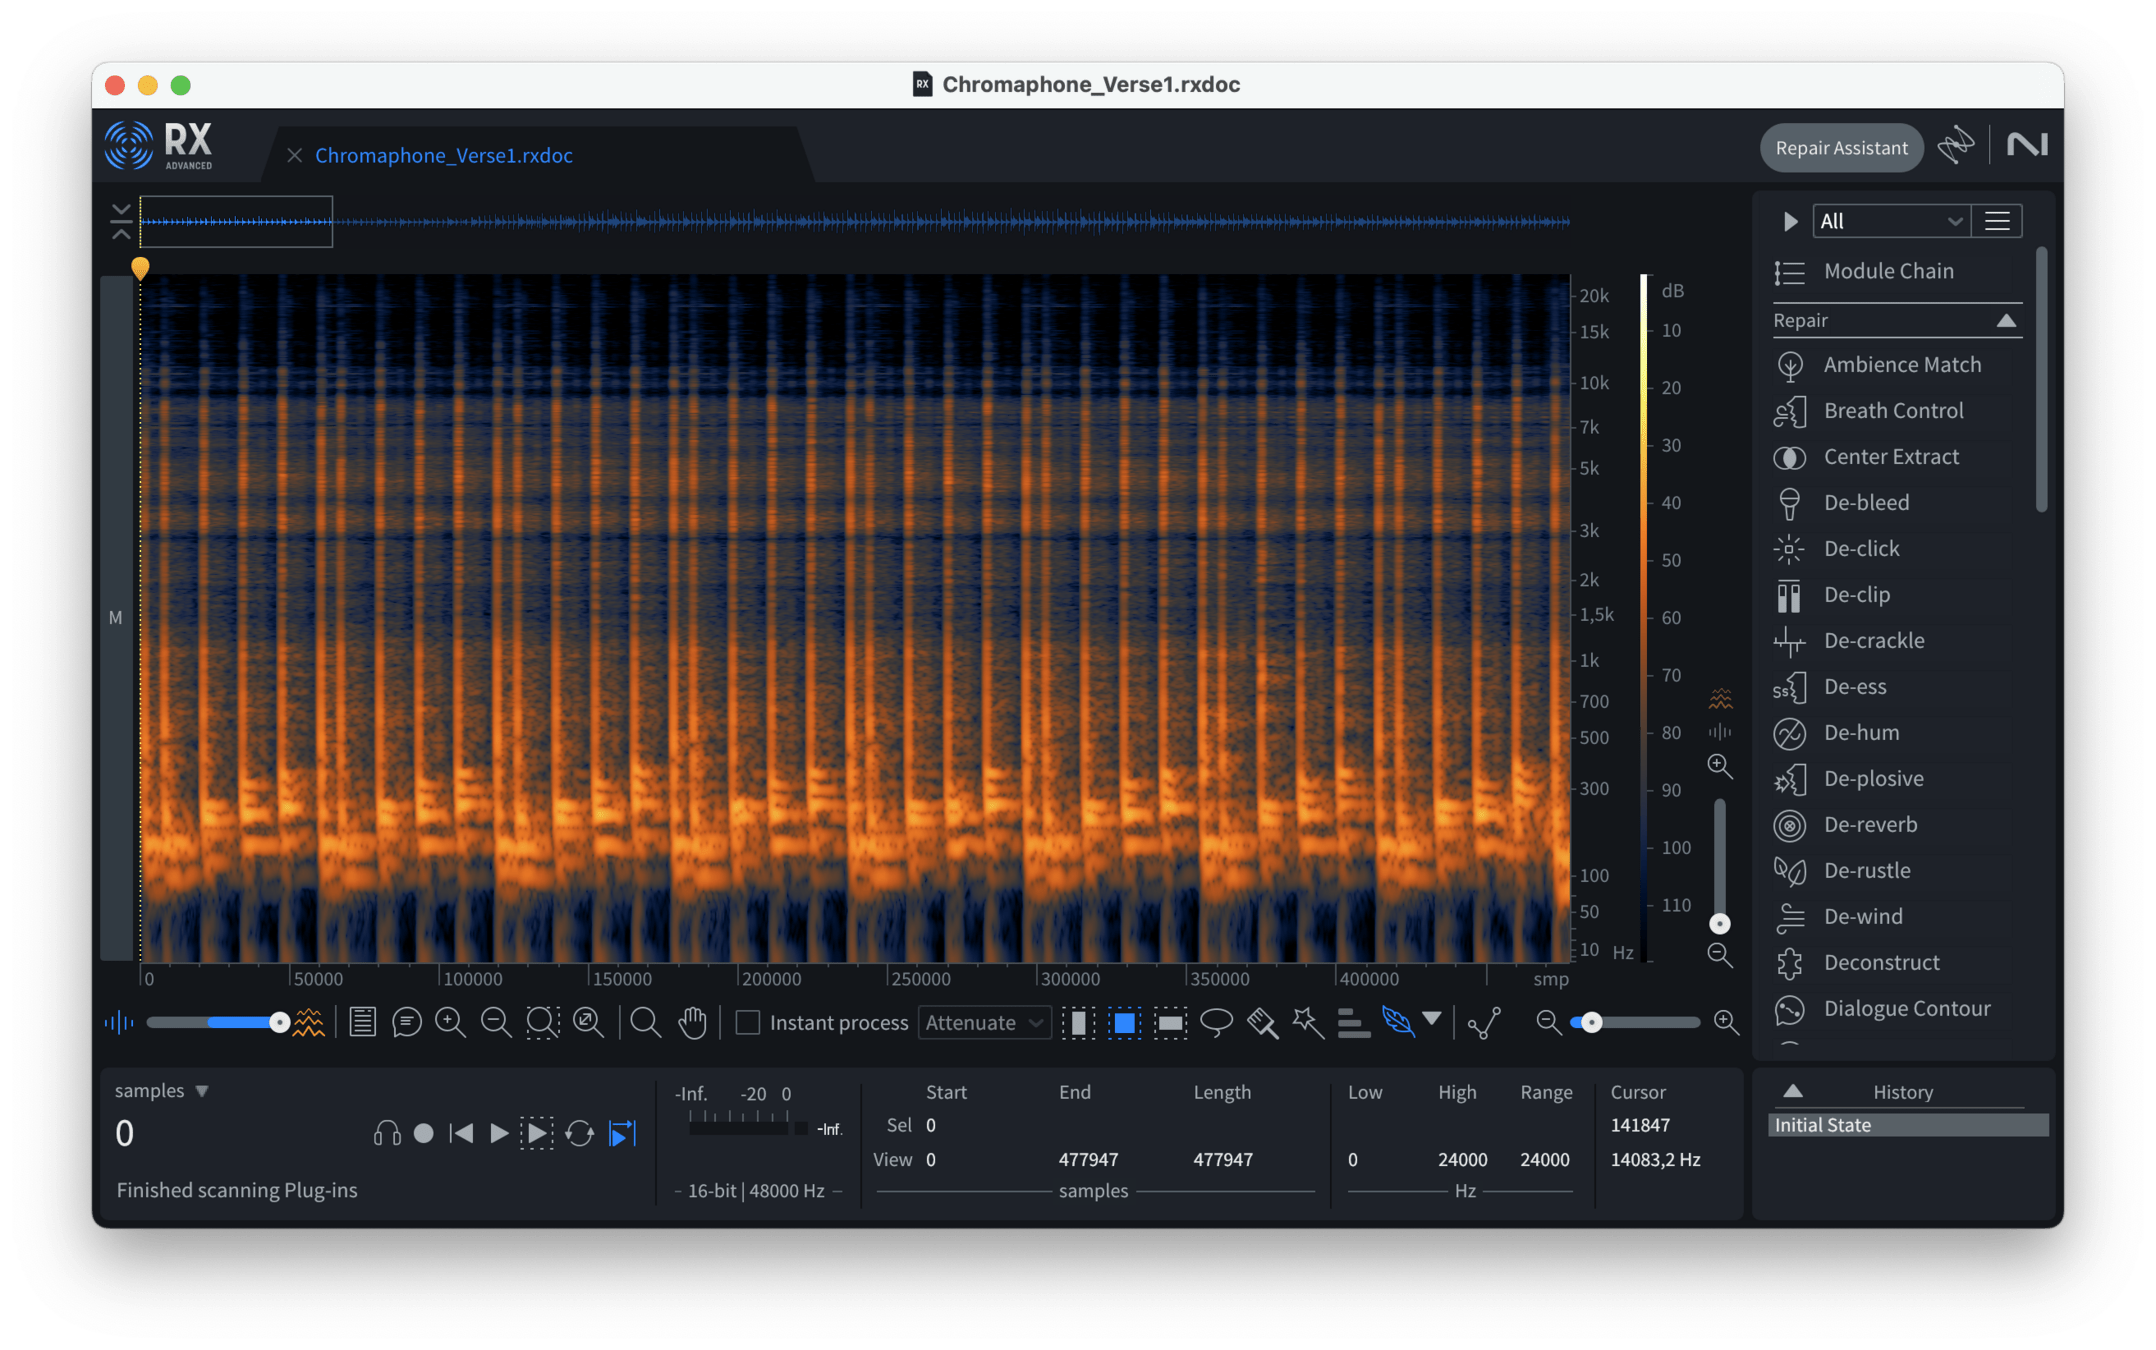The image size is (2156, 1350).
Task: Click the satellite dish icon near Repair Assistant
Action: point(1956,146)
